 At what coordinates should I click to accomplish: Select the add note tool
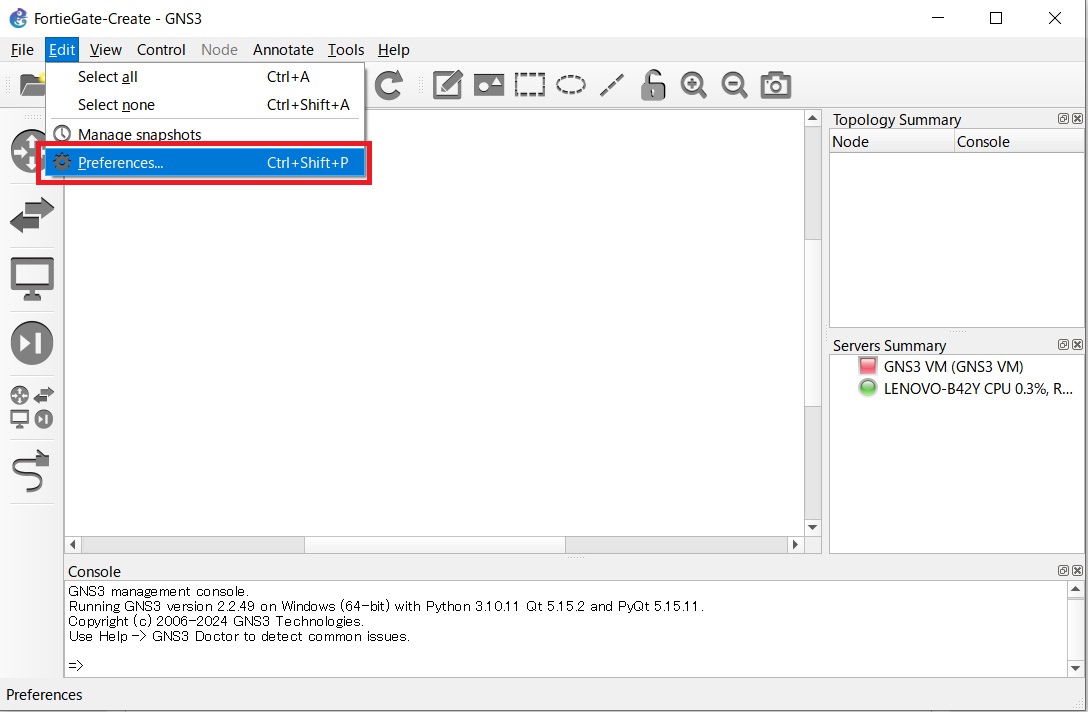coord(448,85)
